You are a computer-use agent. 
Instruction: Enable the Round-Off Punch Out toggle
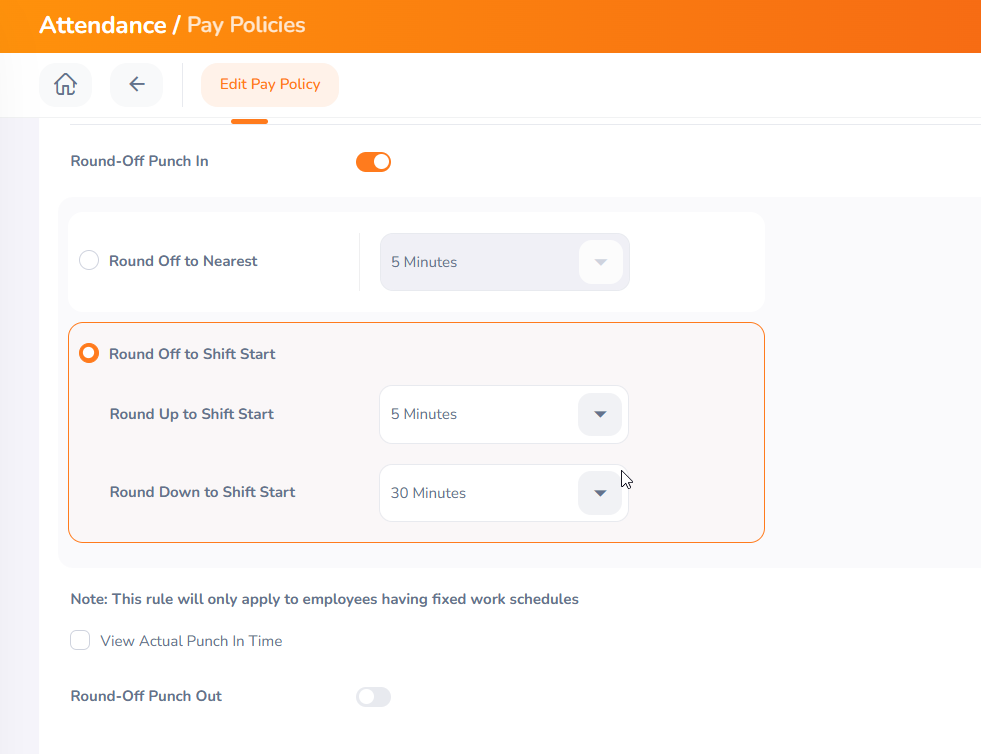[373, 697]
